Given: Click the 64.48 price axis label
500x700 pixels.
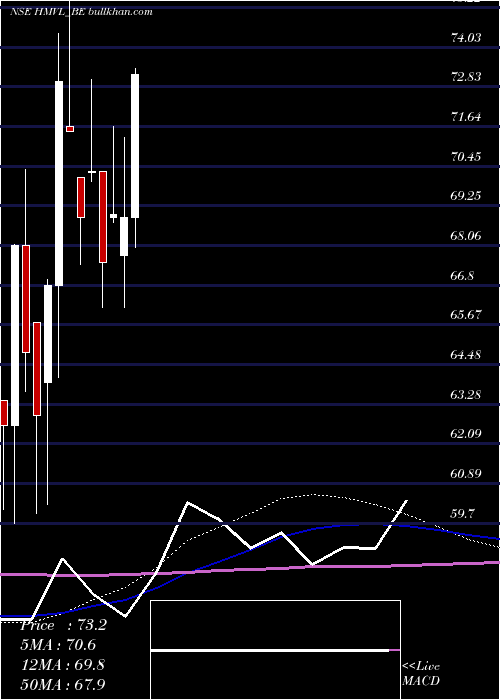Looking at the screenshot, I should 466,355.
